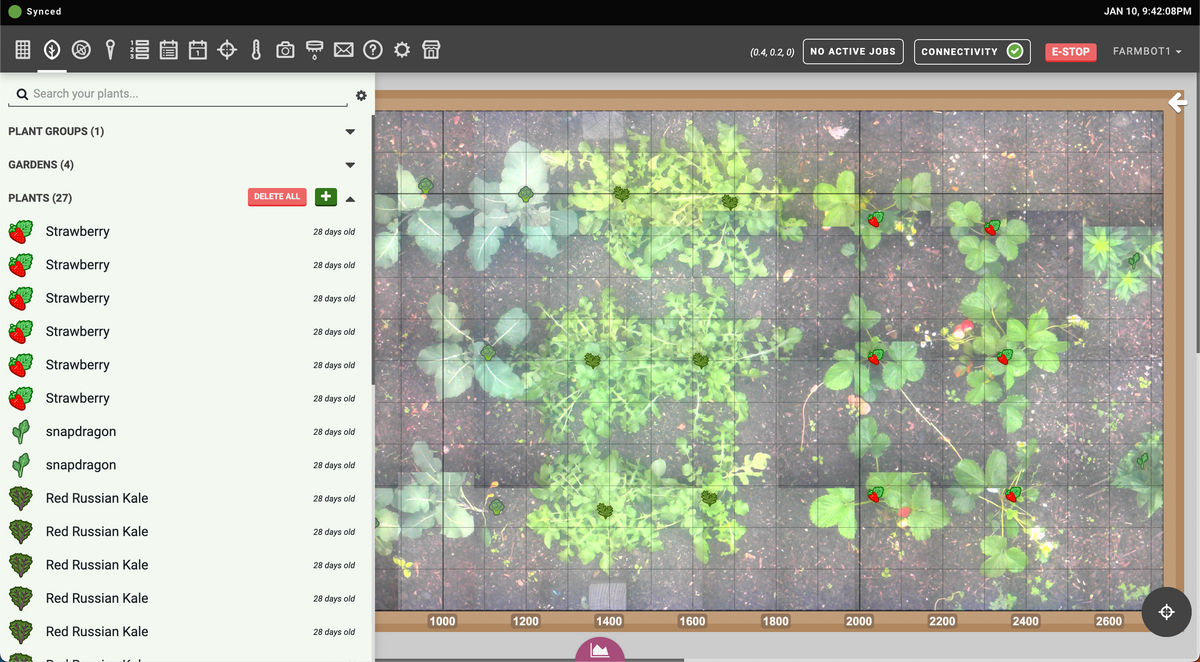The image size is (1200, 662).
Task: Open the Sequences panel
Action: pos(139,48)
